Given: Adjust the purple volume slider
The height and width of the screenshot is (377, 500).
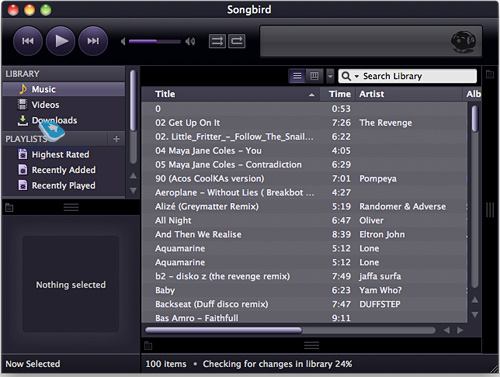Looking at the screenshot, I should pos(155,41).
